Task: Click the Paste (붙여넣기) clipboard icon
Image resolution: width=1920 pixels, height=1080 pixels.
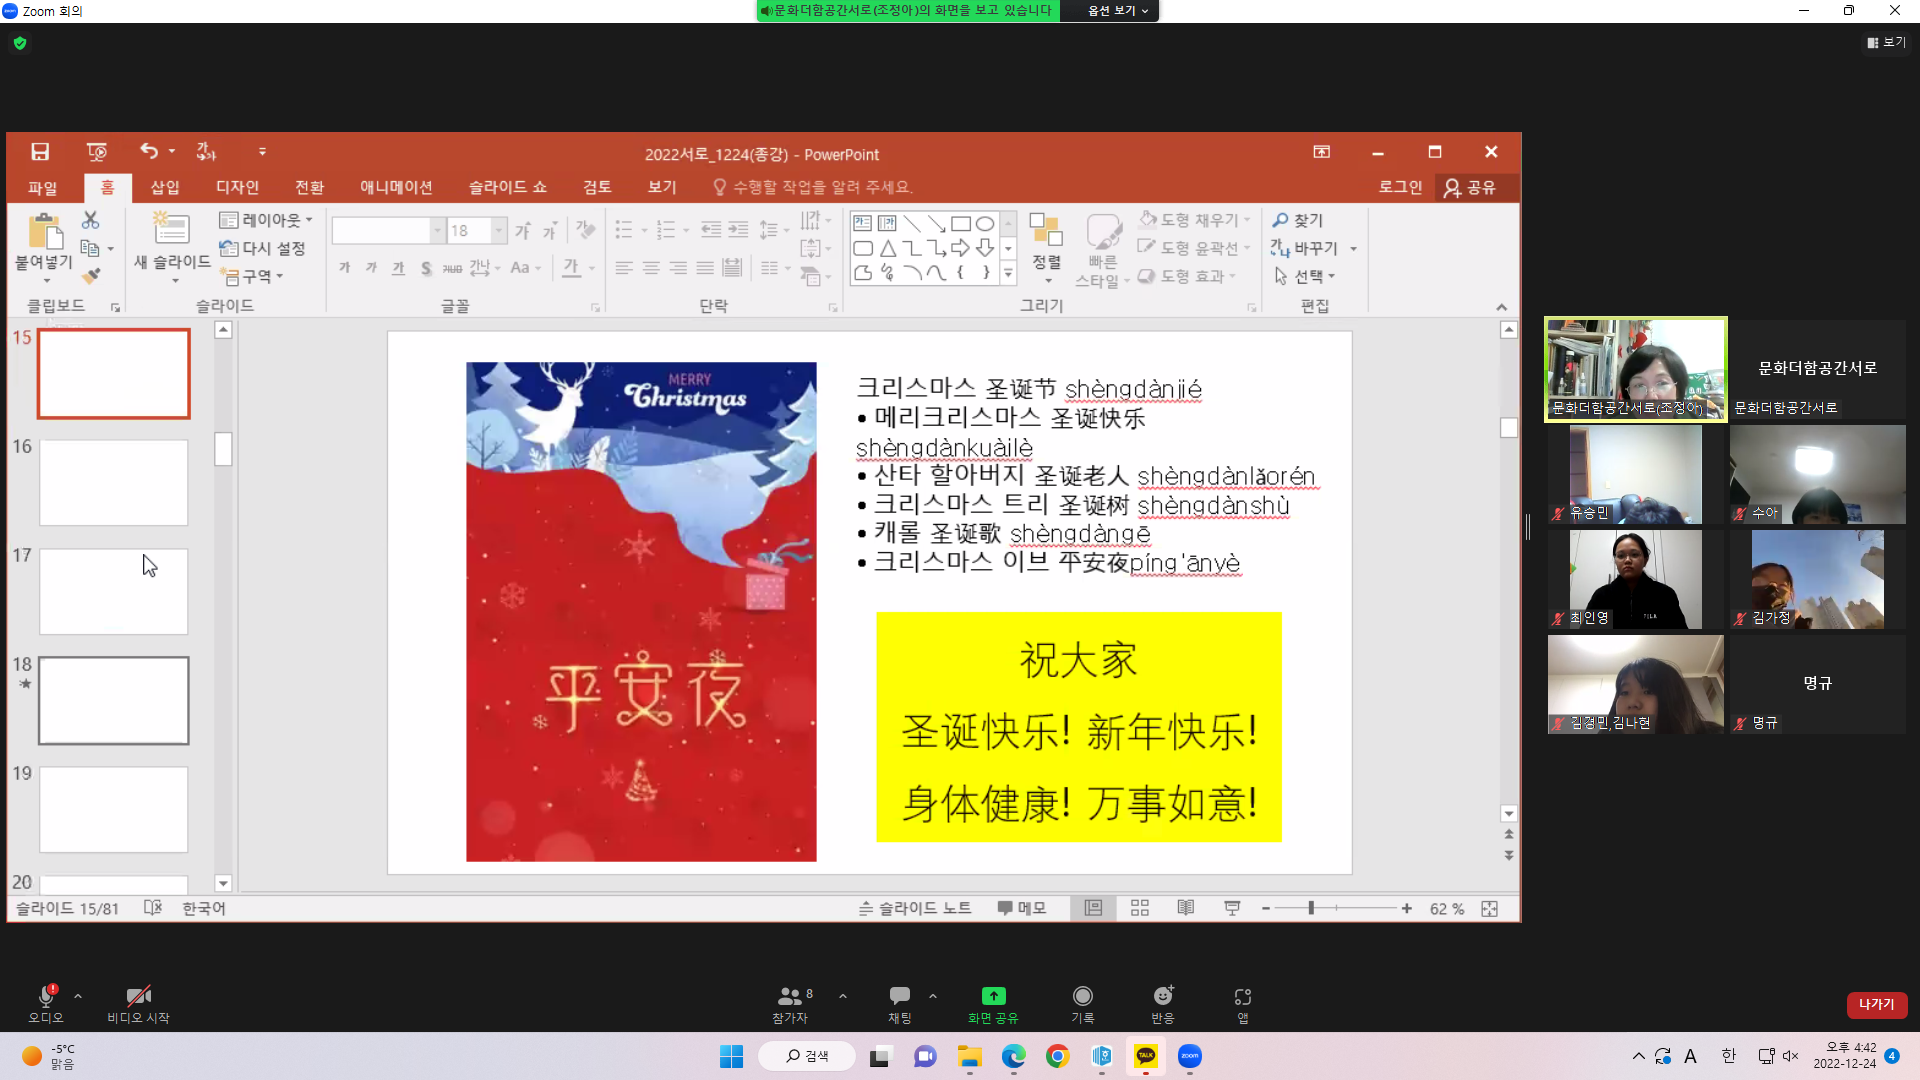Action: pyautogui.click(x=45, y=231)
